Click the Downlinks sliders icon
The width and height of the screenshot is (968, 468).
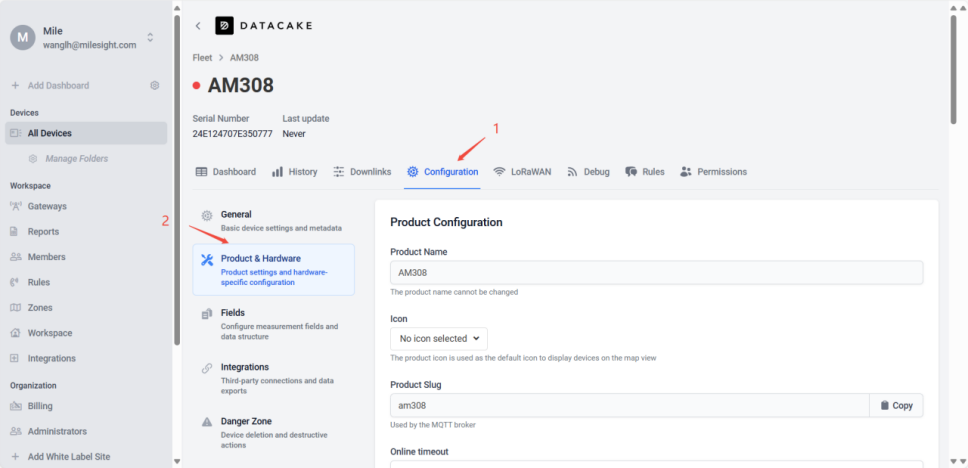[x=339, y=172]
